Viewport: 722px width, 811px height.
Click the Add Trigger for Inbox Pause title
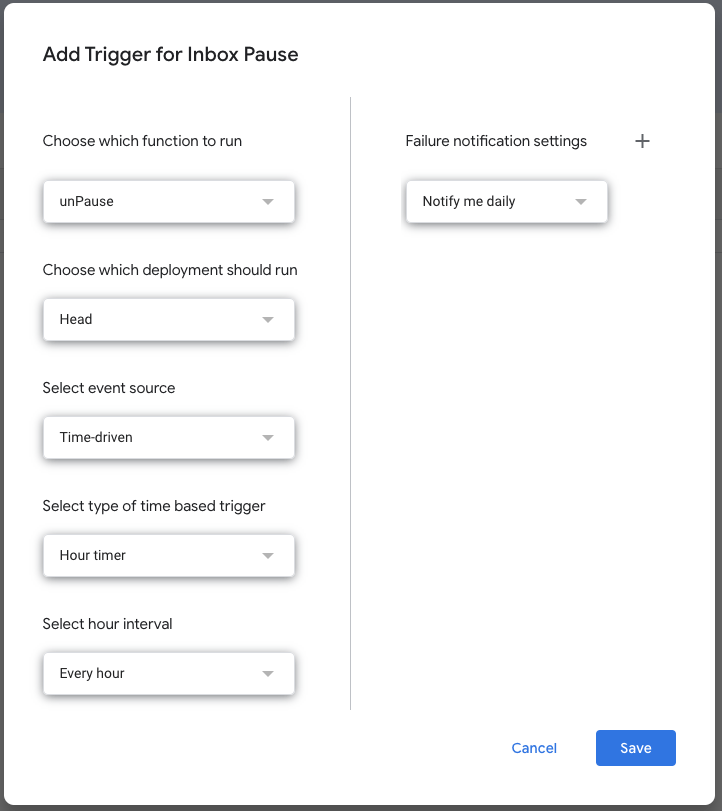(x=170, y=54)
